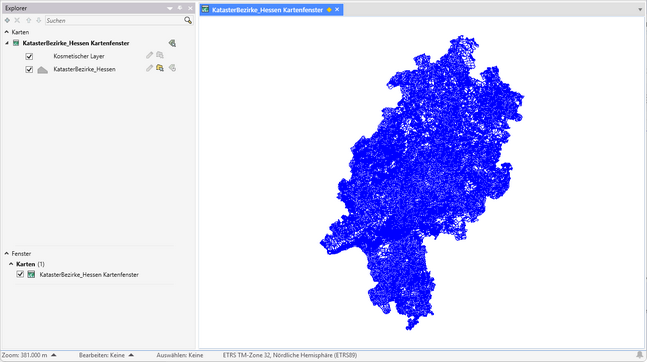Image resolution: width=647 pixels, height=362 pixels.
Task: Click the notification bell in the status bar
Action: point(640,355)
